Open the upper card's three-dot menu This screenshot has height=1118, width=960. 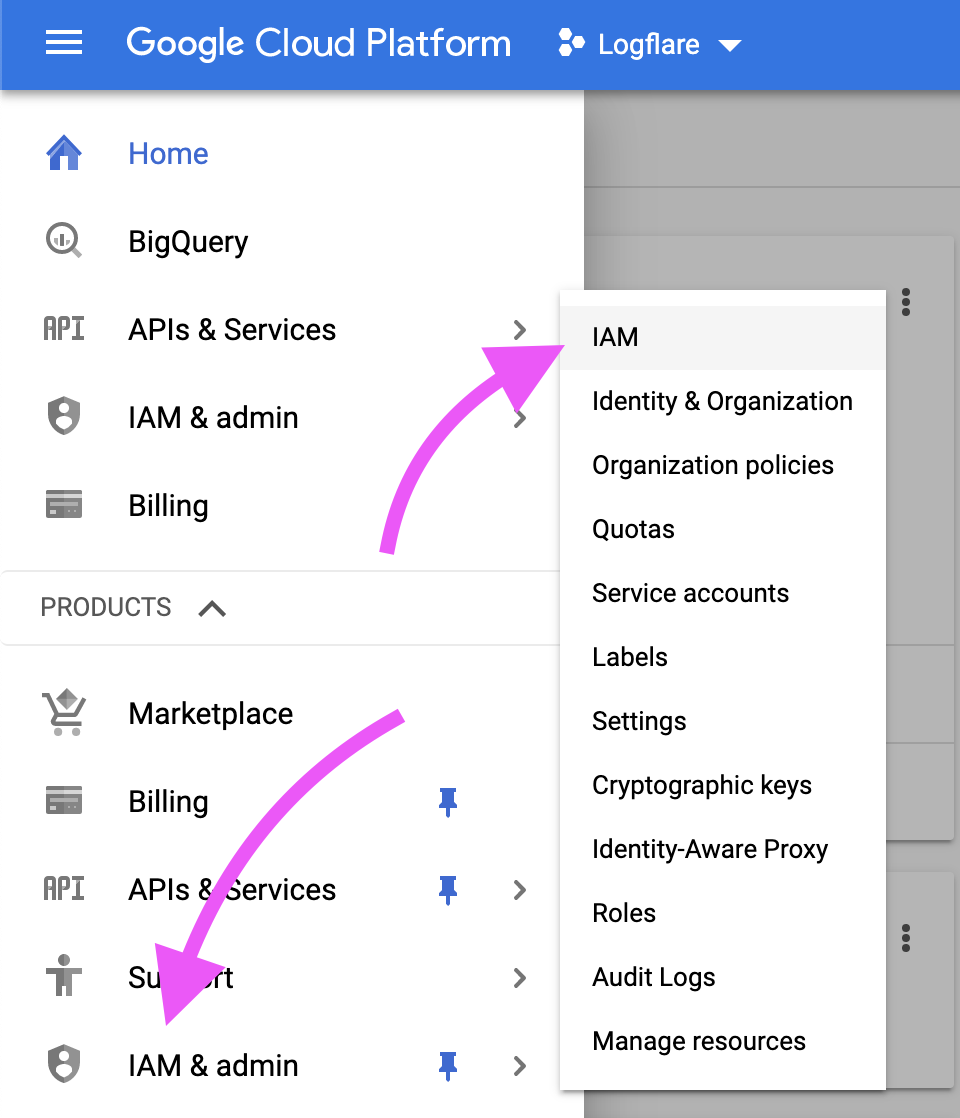(x=906, y=302)
